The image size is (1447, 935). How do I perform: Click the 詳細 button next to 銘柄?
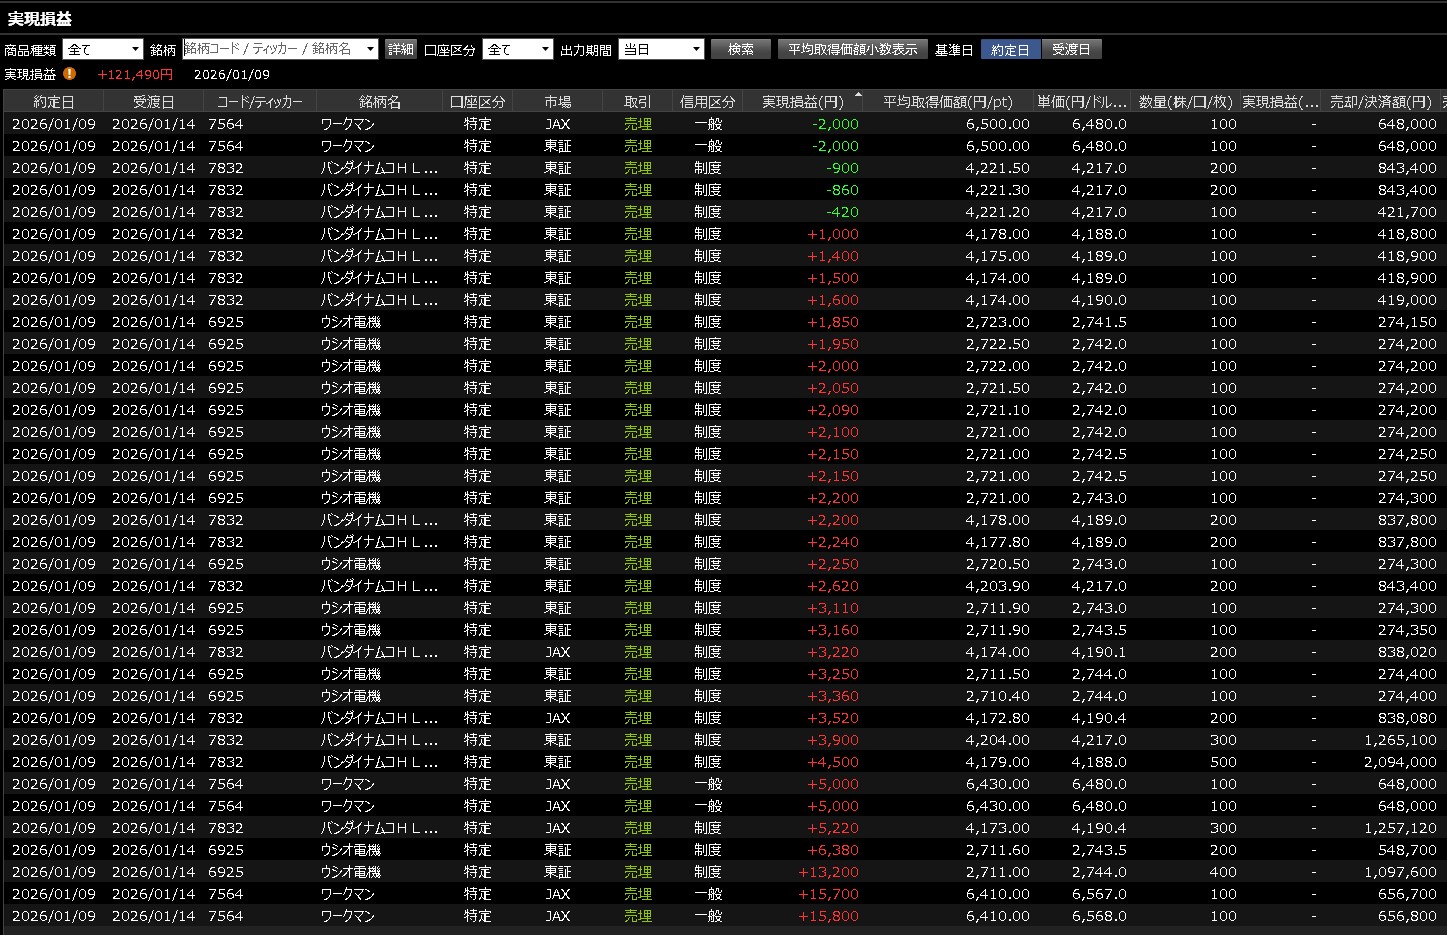[401, 49]
